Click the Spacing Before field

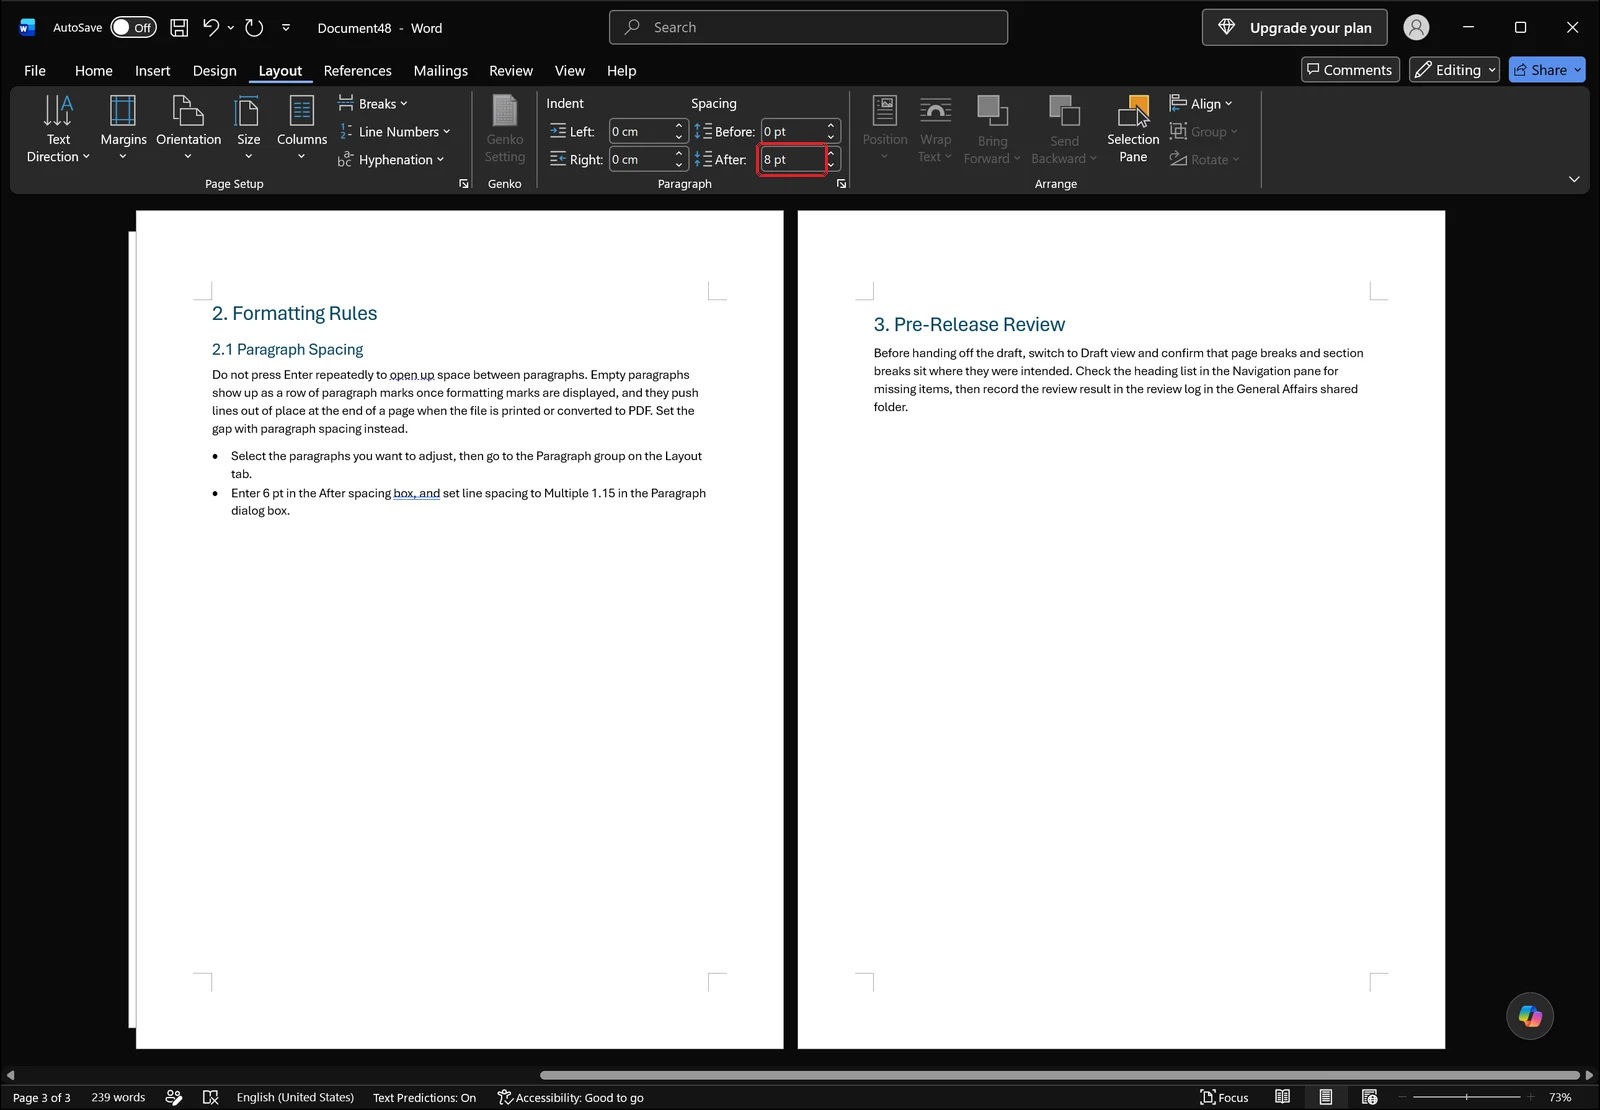pyautogui.click(x=792, y=132)
